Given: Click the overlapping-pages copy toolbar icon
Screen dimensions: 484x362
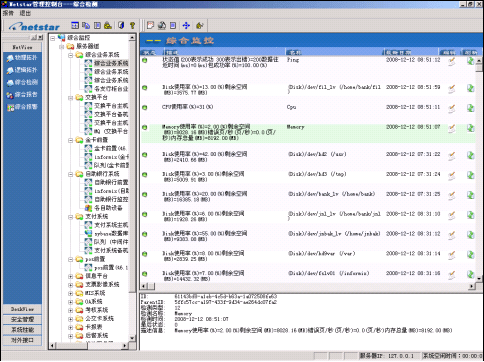Looking at the screenshot, I should click(86, 25).
